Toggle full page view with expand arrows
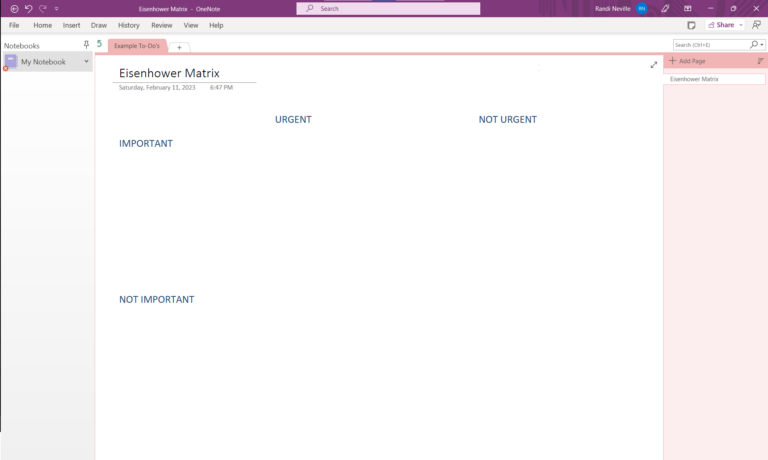The image size is (768, 460). click(x=654, y=64)
